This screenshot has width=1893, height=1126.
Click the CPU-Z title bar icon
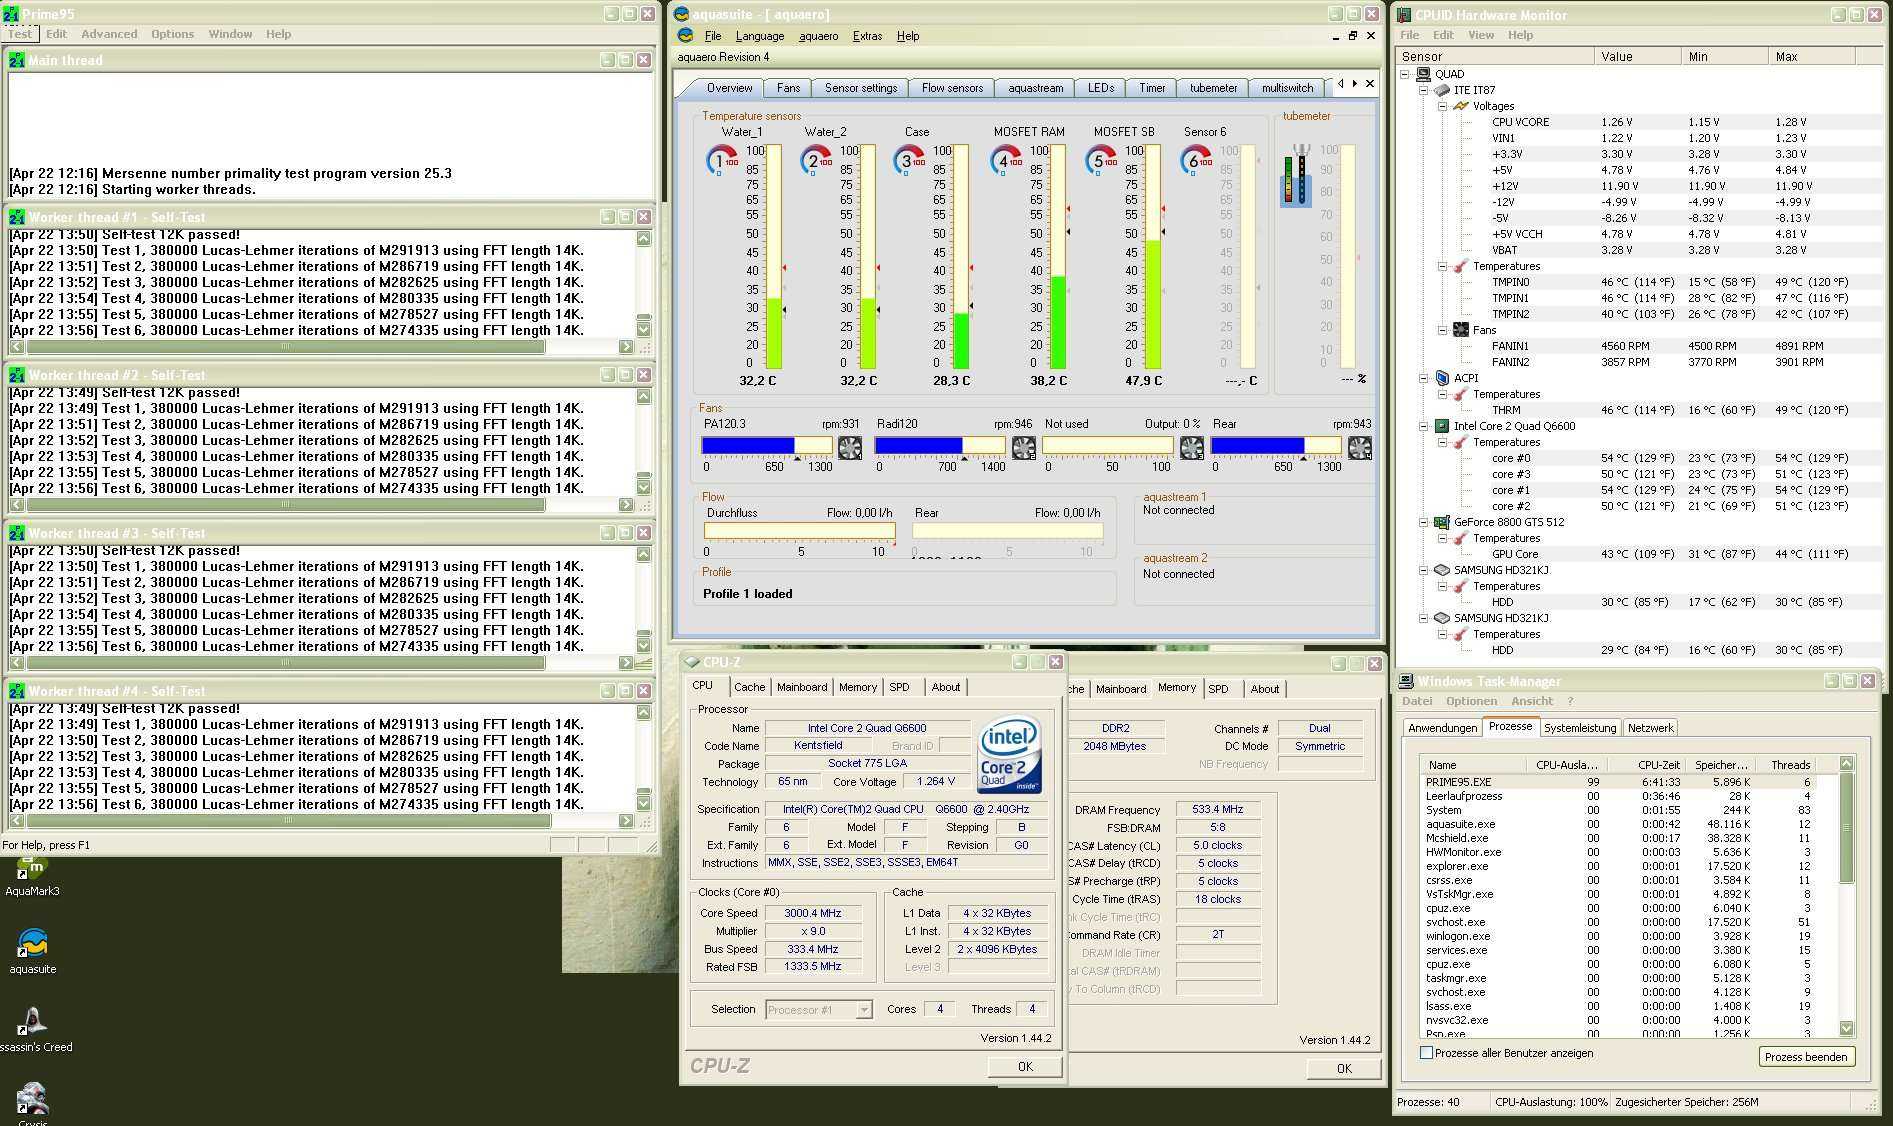pyautogui.click(x=693, y=662)
